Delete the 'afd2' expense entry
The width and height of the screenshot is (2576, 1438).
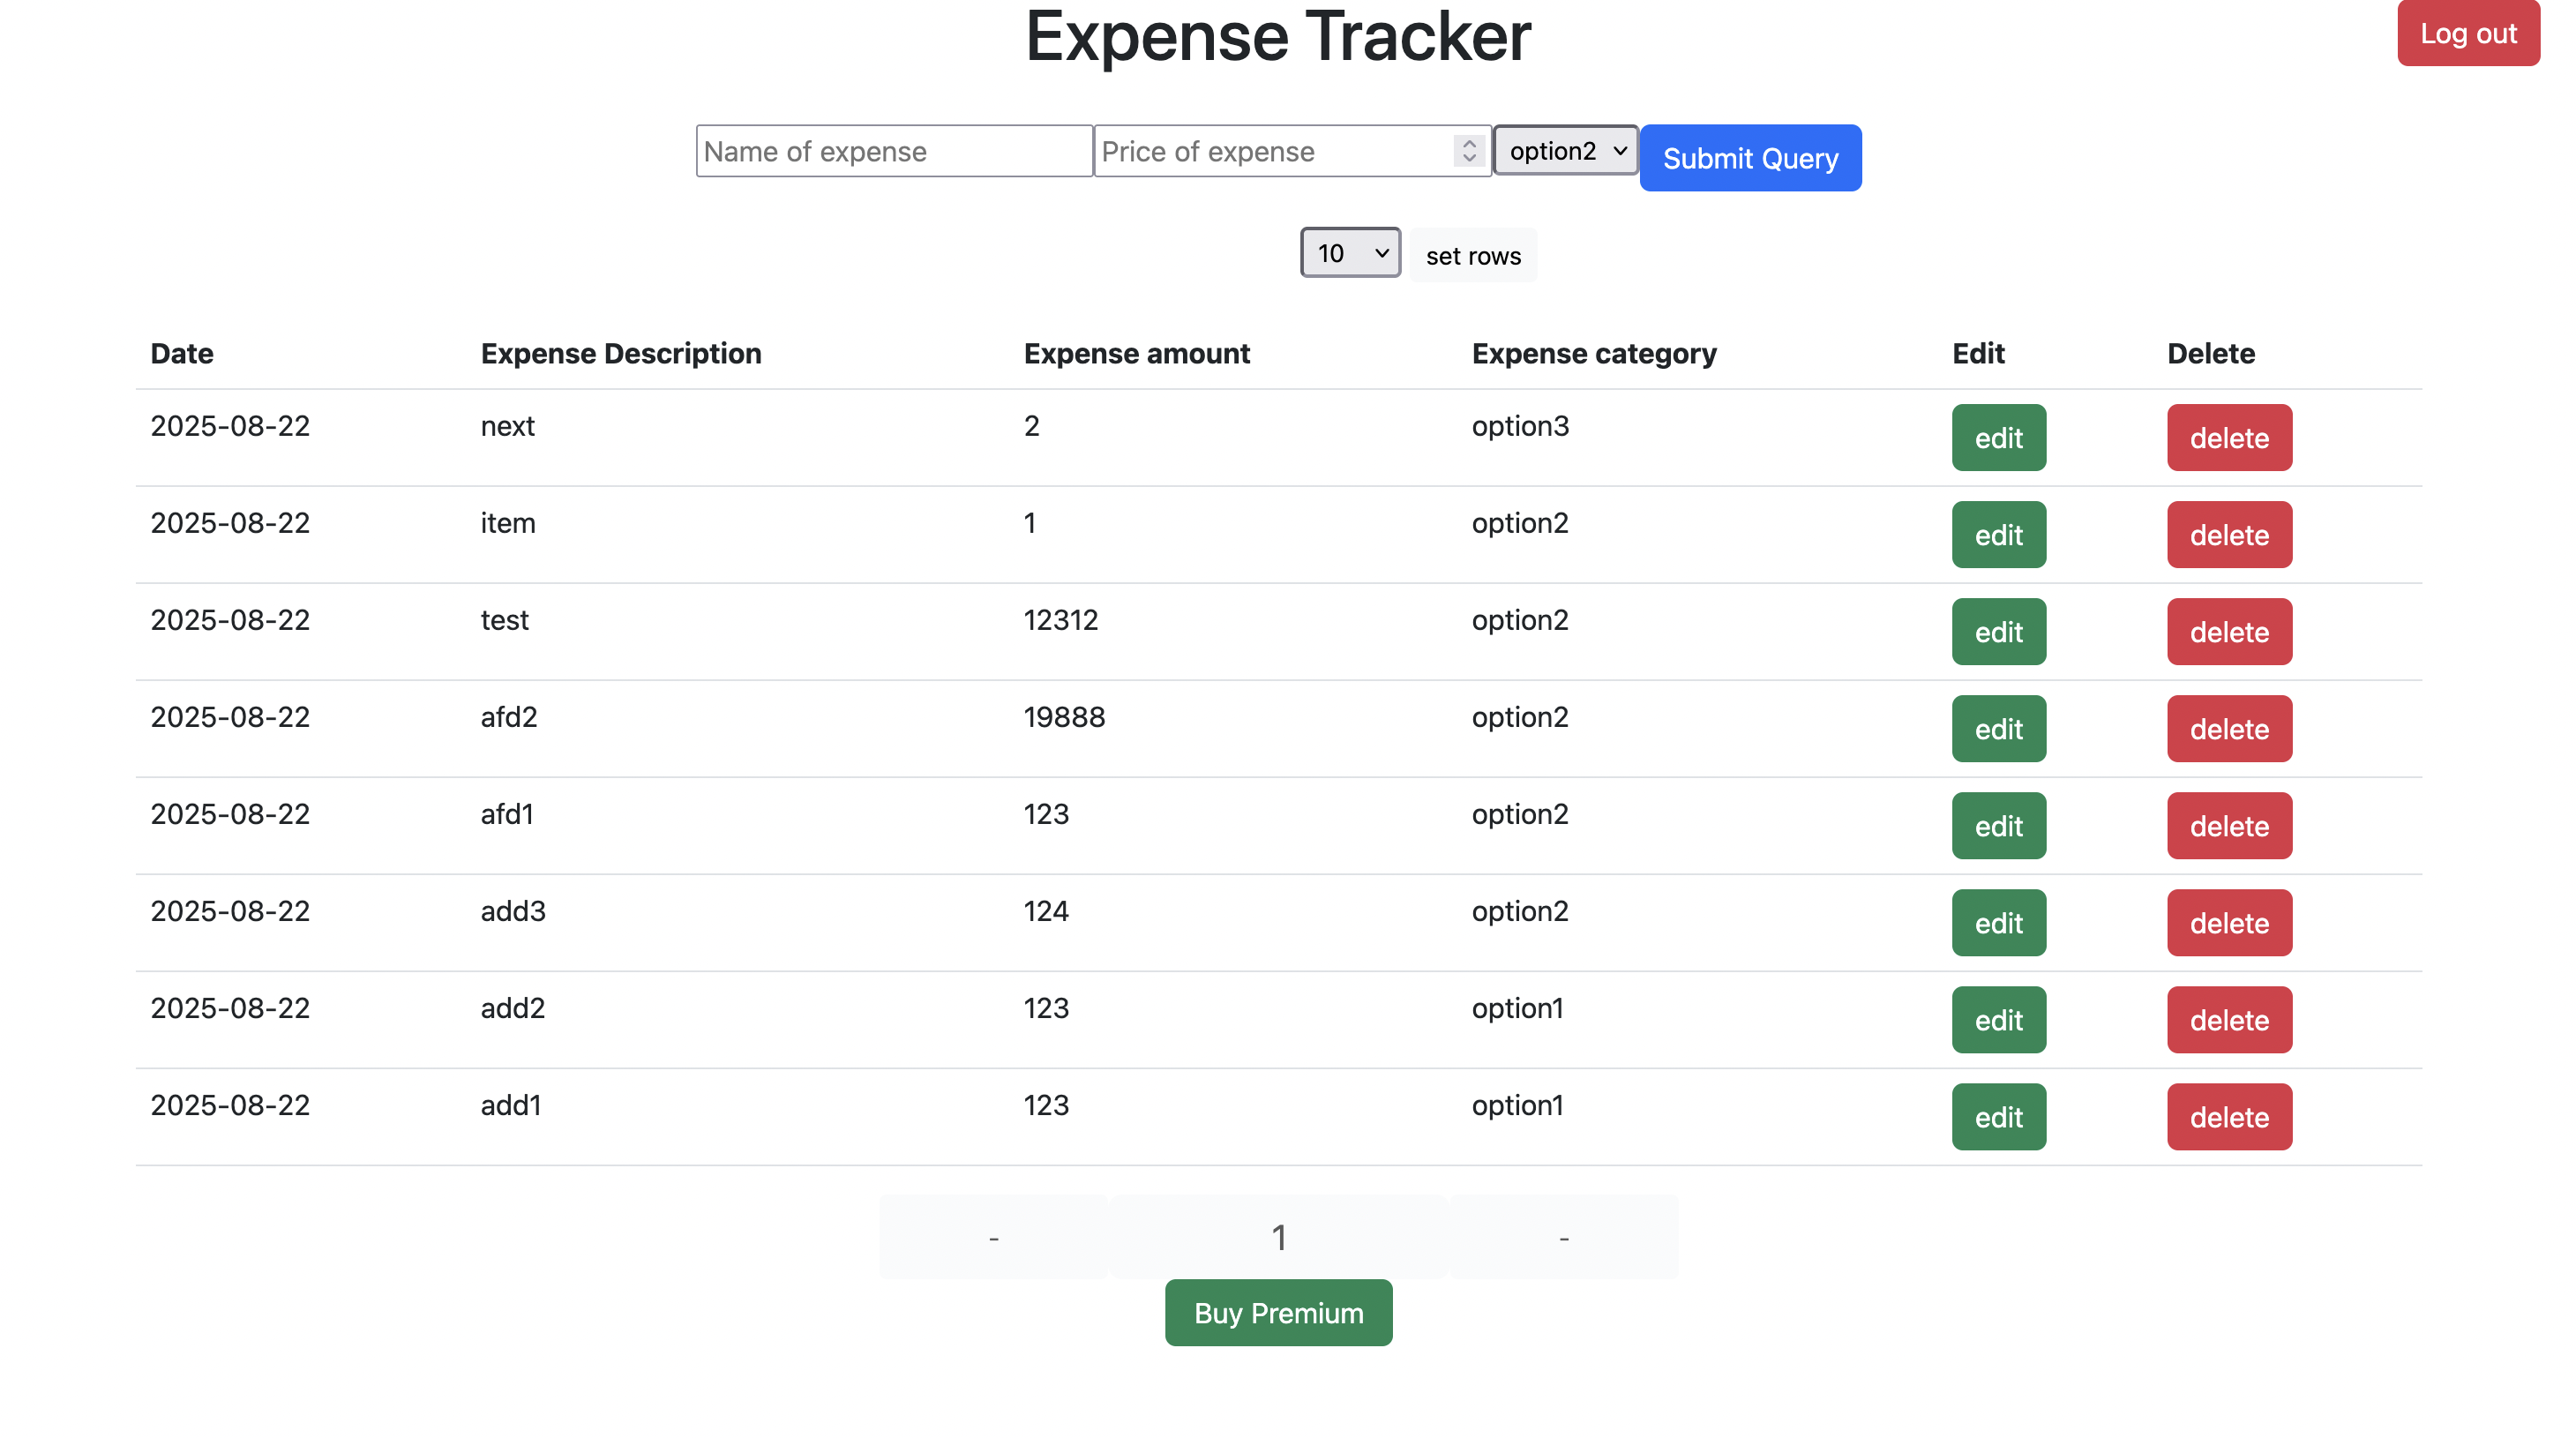coord(2228,728)
